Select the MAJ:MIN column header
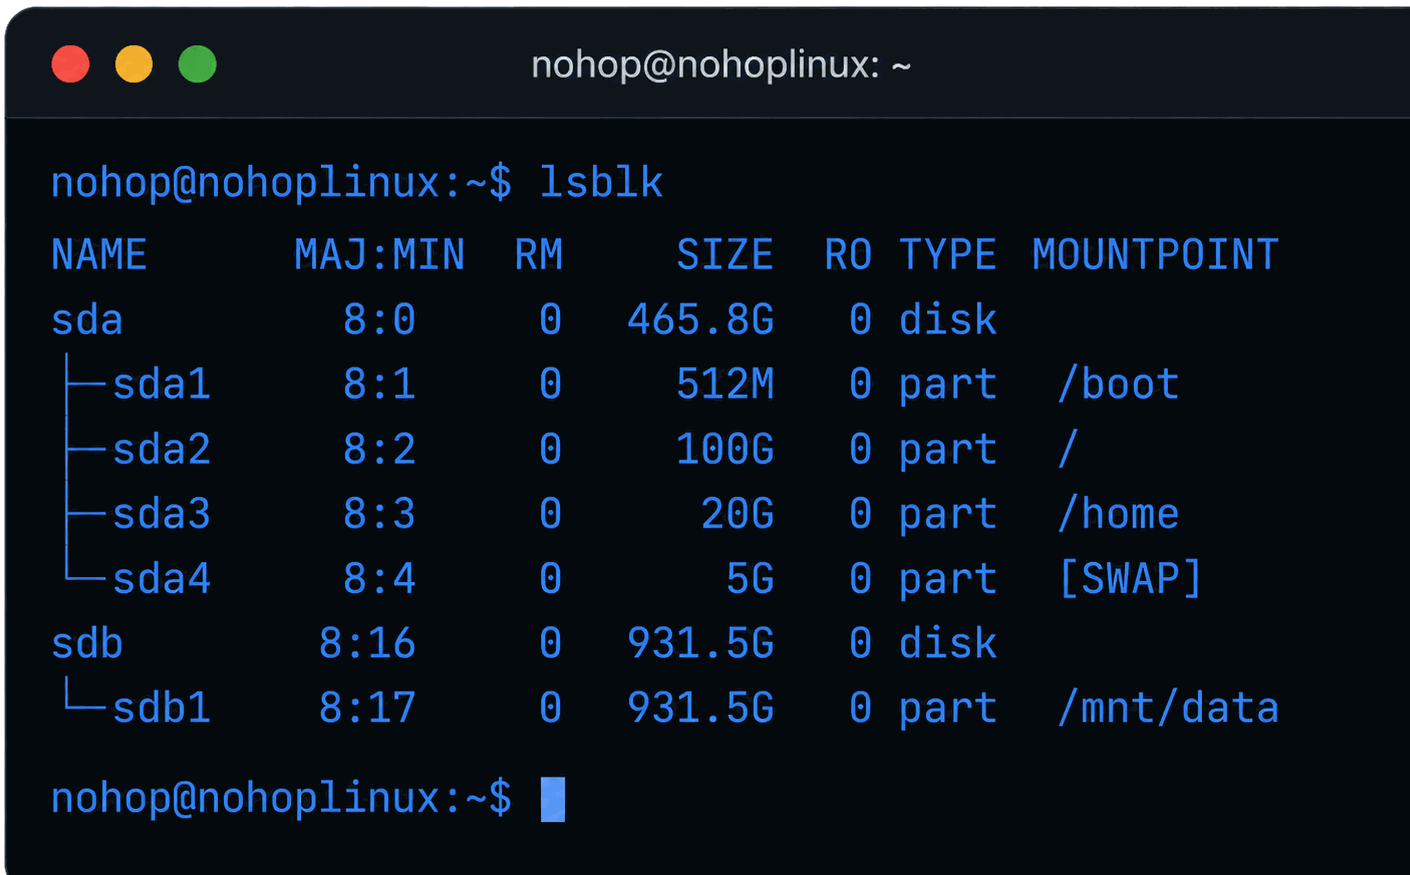The width and height of the screenshot is (1410, 875). [x=380, y=255]
